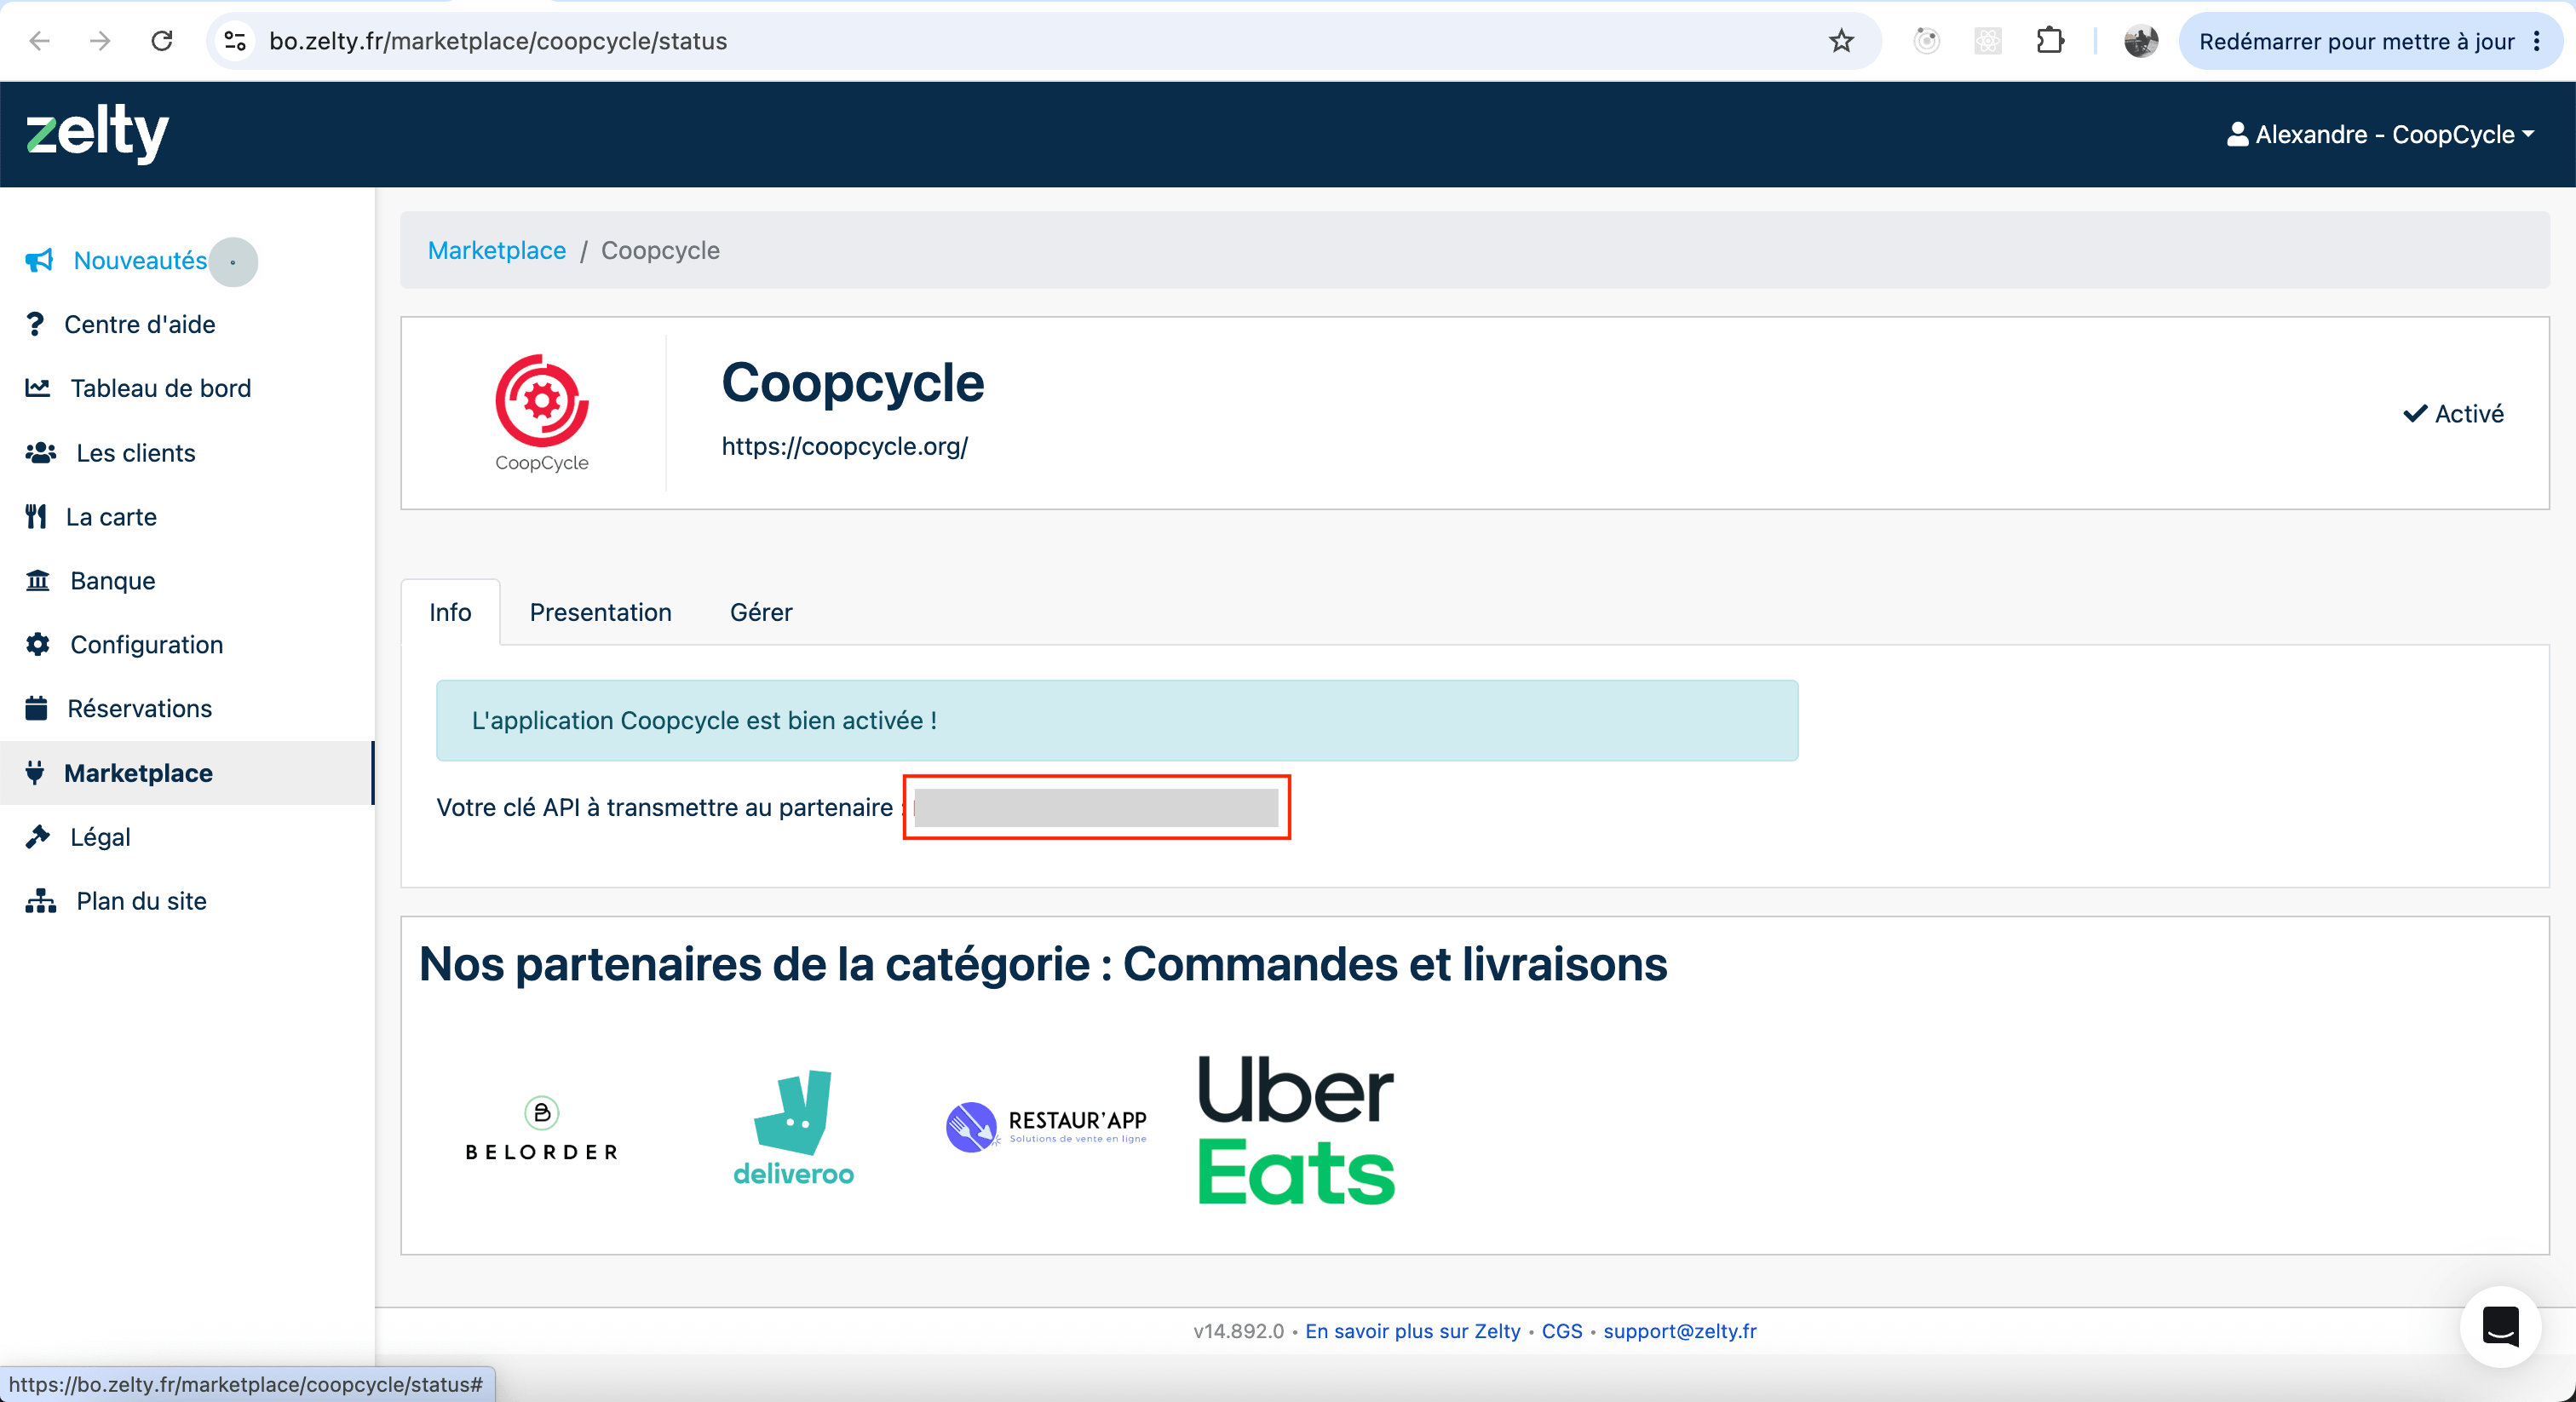Image resolution: width=2576 pixels, height=1402 pixels.
Task: Open Plan du site
Action: pos(142,901)
